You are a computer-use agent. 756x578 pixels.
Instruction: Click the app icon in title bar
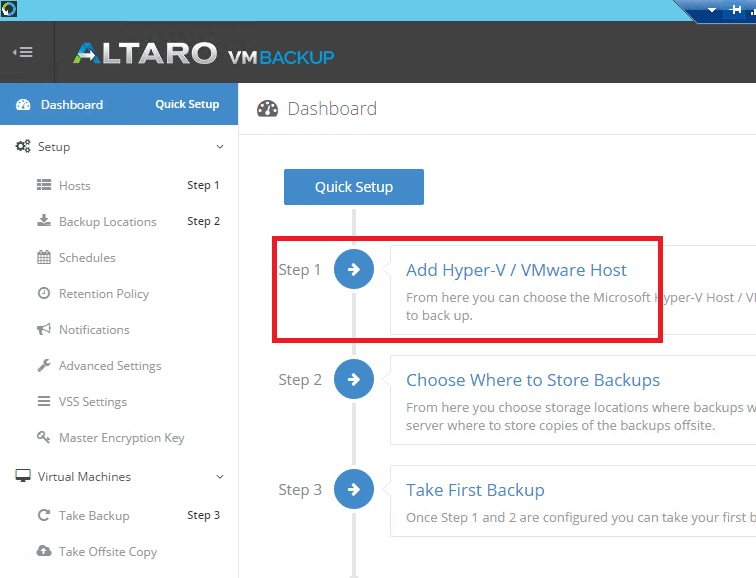(x=9, y=9)
